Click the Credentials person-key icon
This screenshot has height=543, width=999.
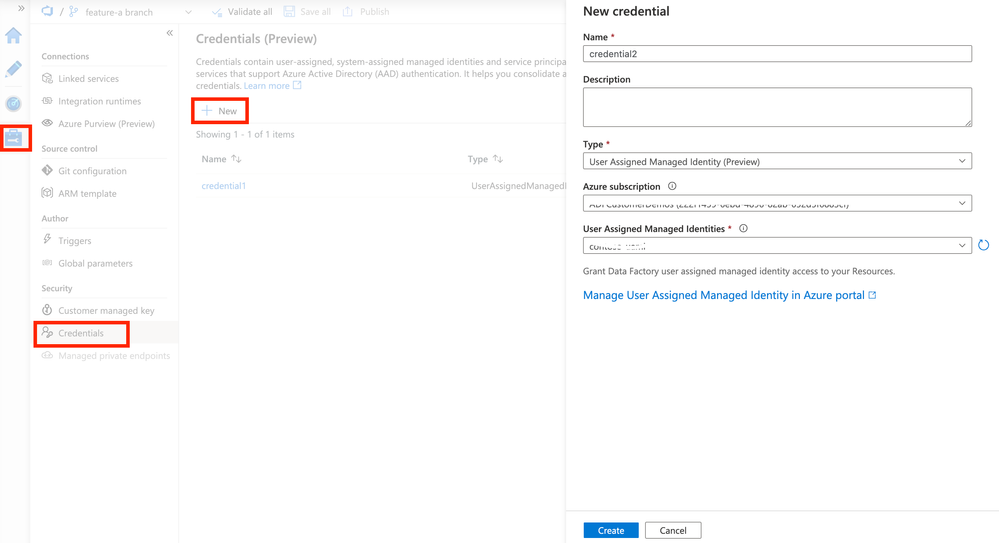pyautogui.click(x=47, y=333)
